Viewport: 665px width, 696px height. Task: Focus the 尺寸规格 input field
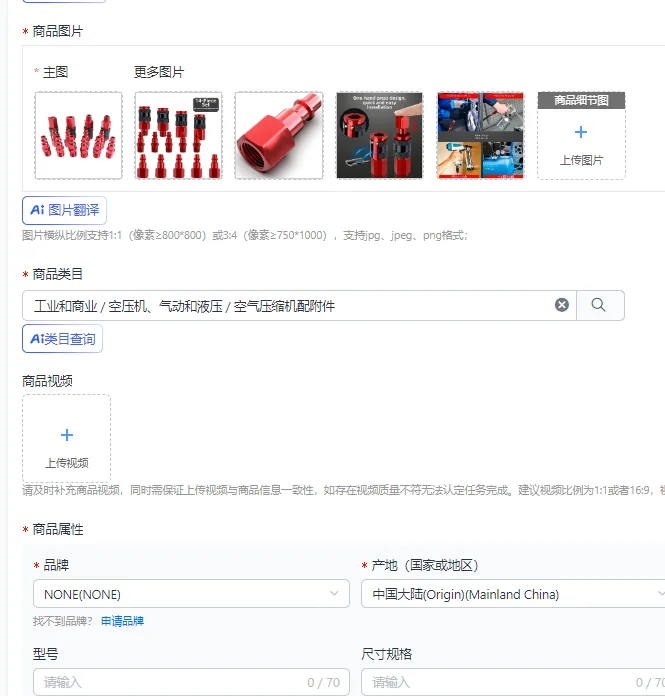point(513,682)
